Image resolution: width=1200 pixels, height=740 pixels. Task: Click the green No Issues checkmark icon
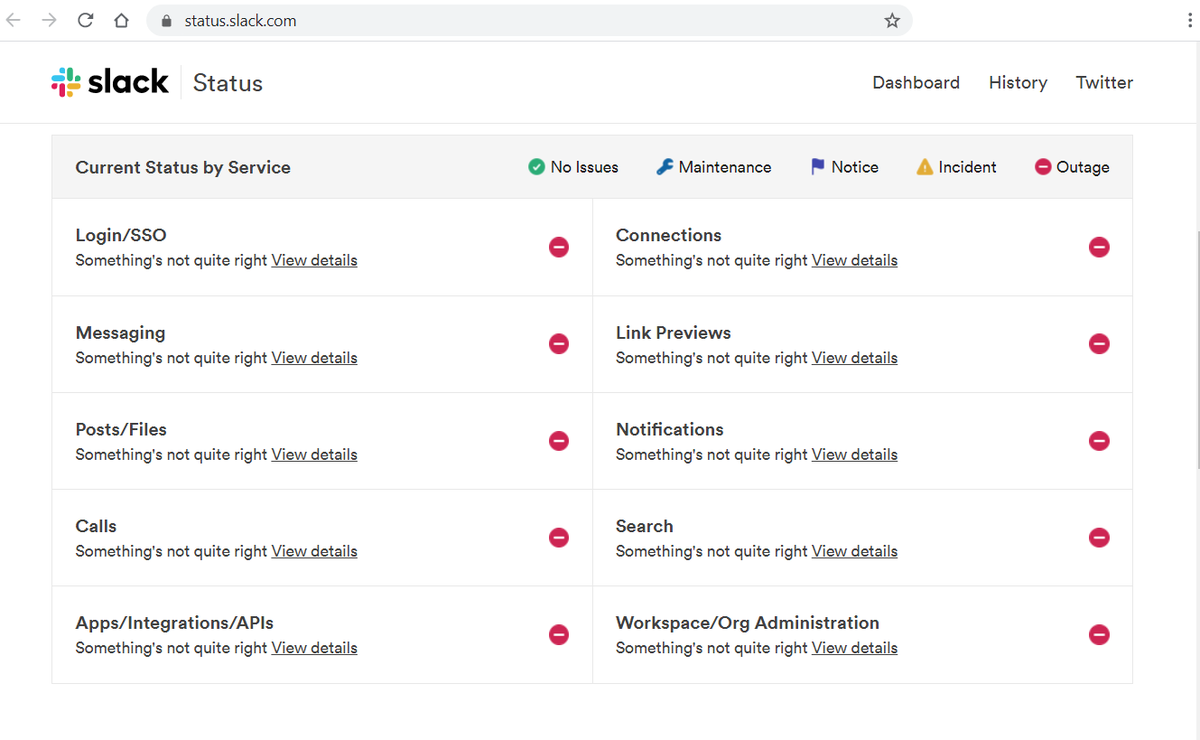(x=536, y=167)
